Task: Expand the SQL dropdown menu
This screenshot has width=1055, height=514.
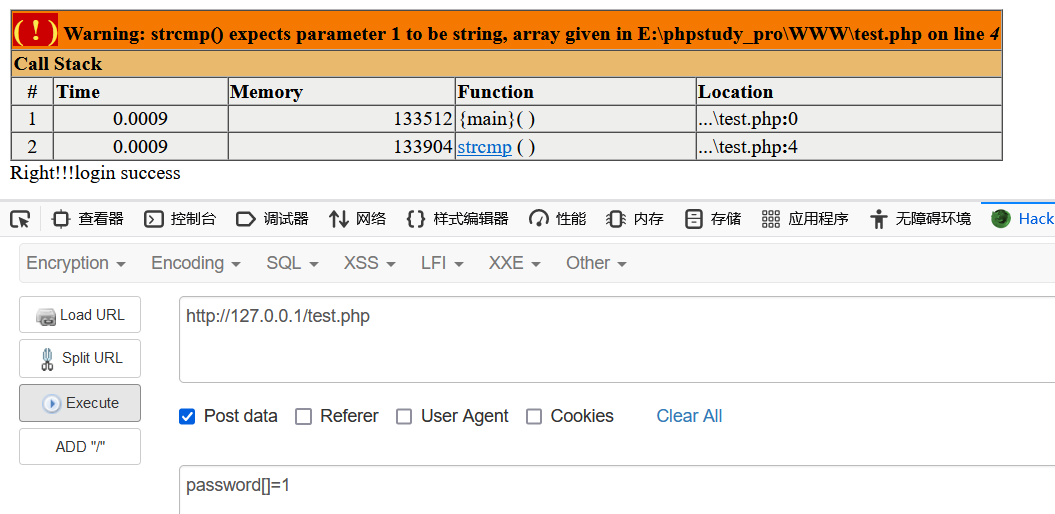Action: click(292, 263)
